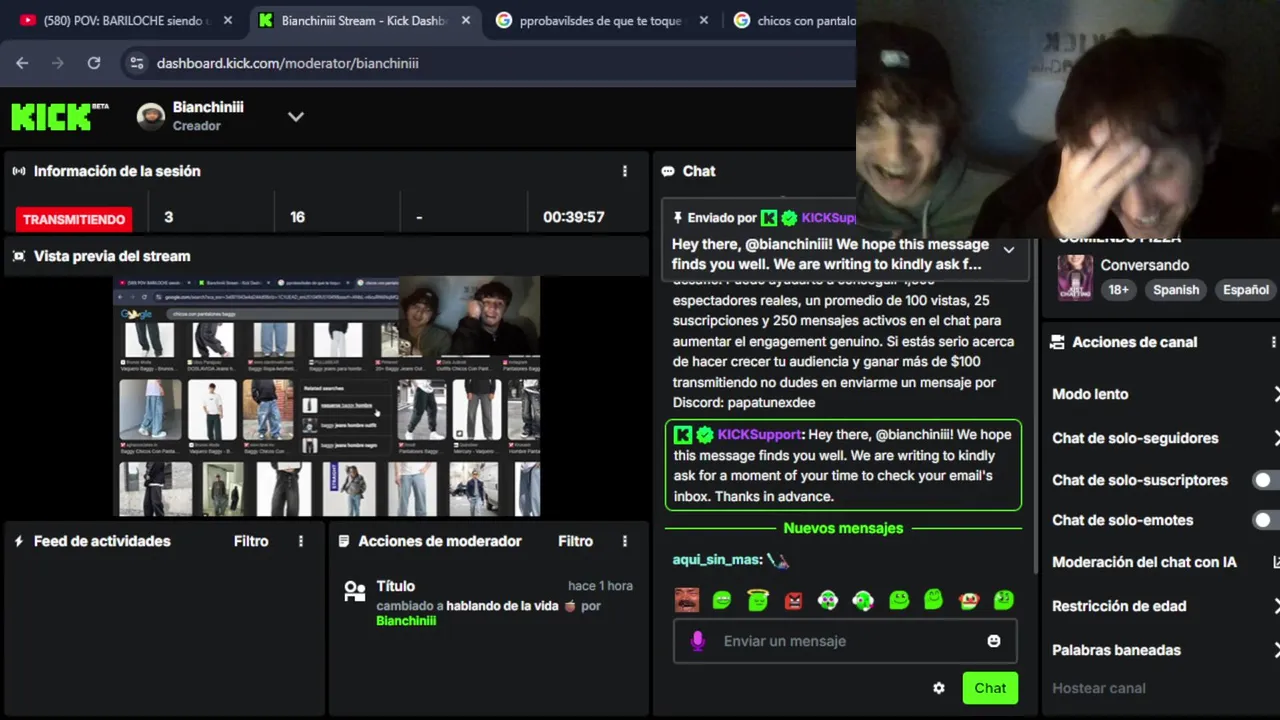Click the pin icon on Enviado por
The width and height of the screenshot is (1280, 720).
(677, 218)
